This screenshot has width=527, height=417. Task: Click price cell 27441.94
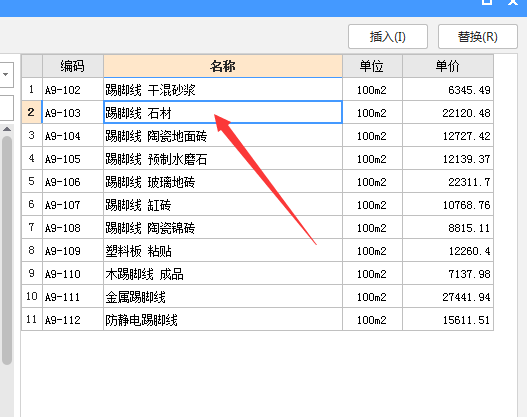coord(448,297)
